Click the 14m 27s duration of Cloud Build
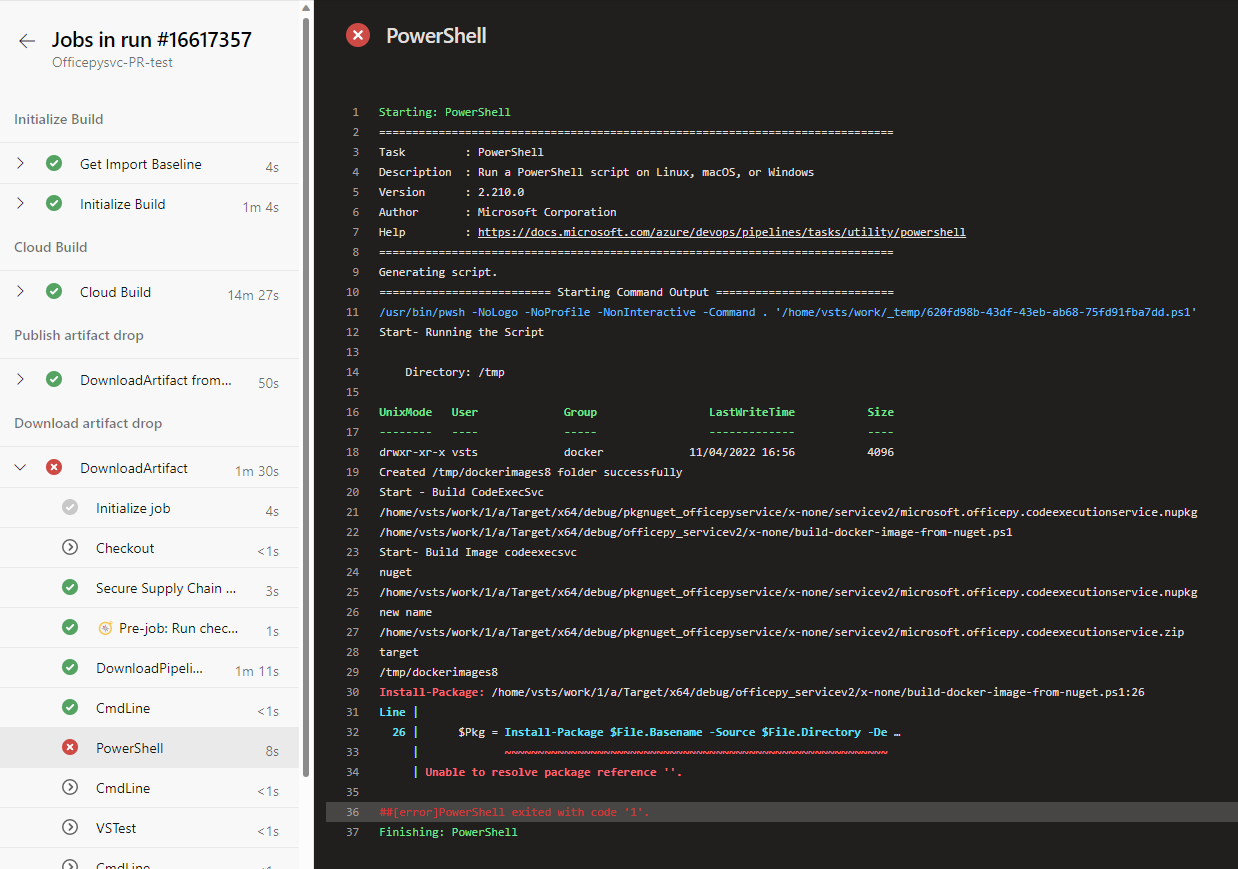 pyautogui.click(x=253, y=295)
